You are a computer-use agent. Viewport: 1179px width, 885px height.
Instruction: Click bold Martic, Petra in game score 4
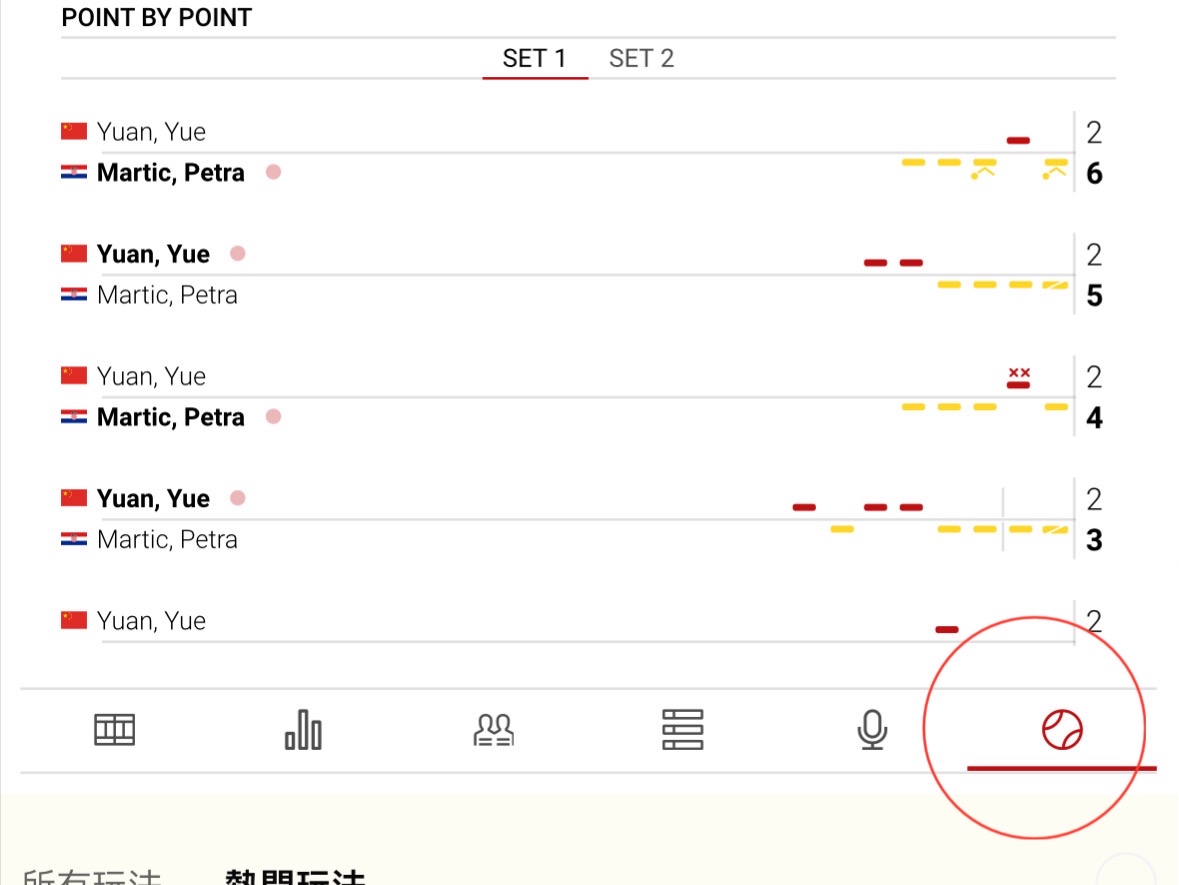pos(171,417)
